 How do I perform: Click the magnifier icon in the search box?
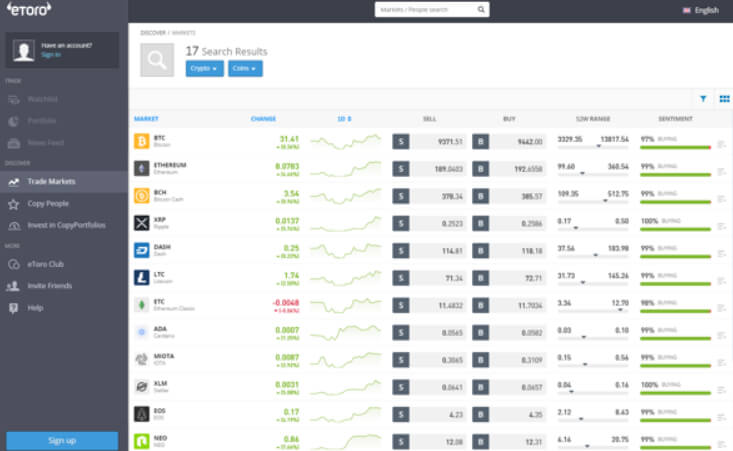pos(481,9)
